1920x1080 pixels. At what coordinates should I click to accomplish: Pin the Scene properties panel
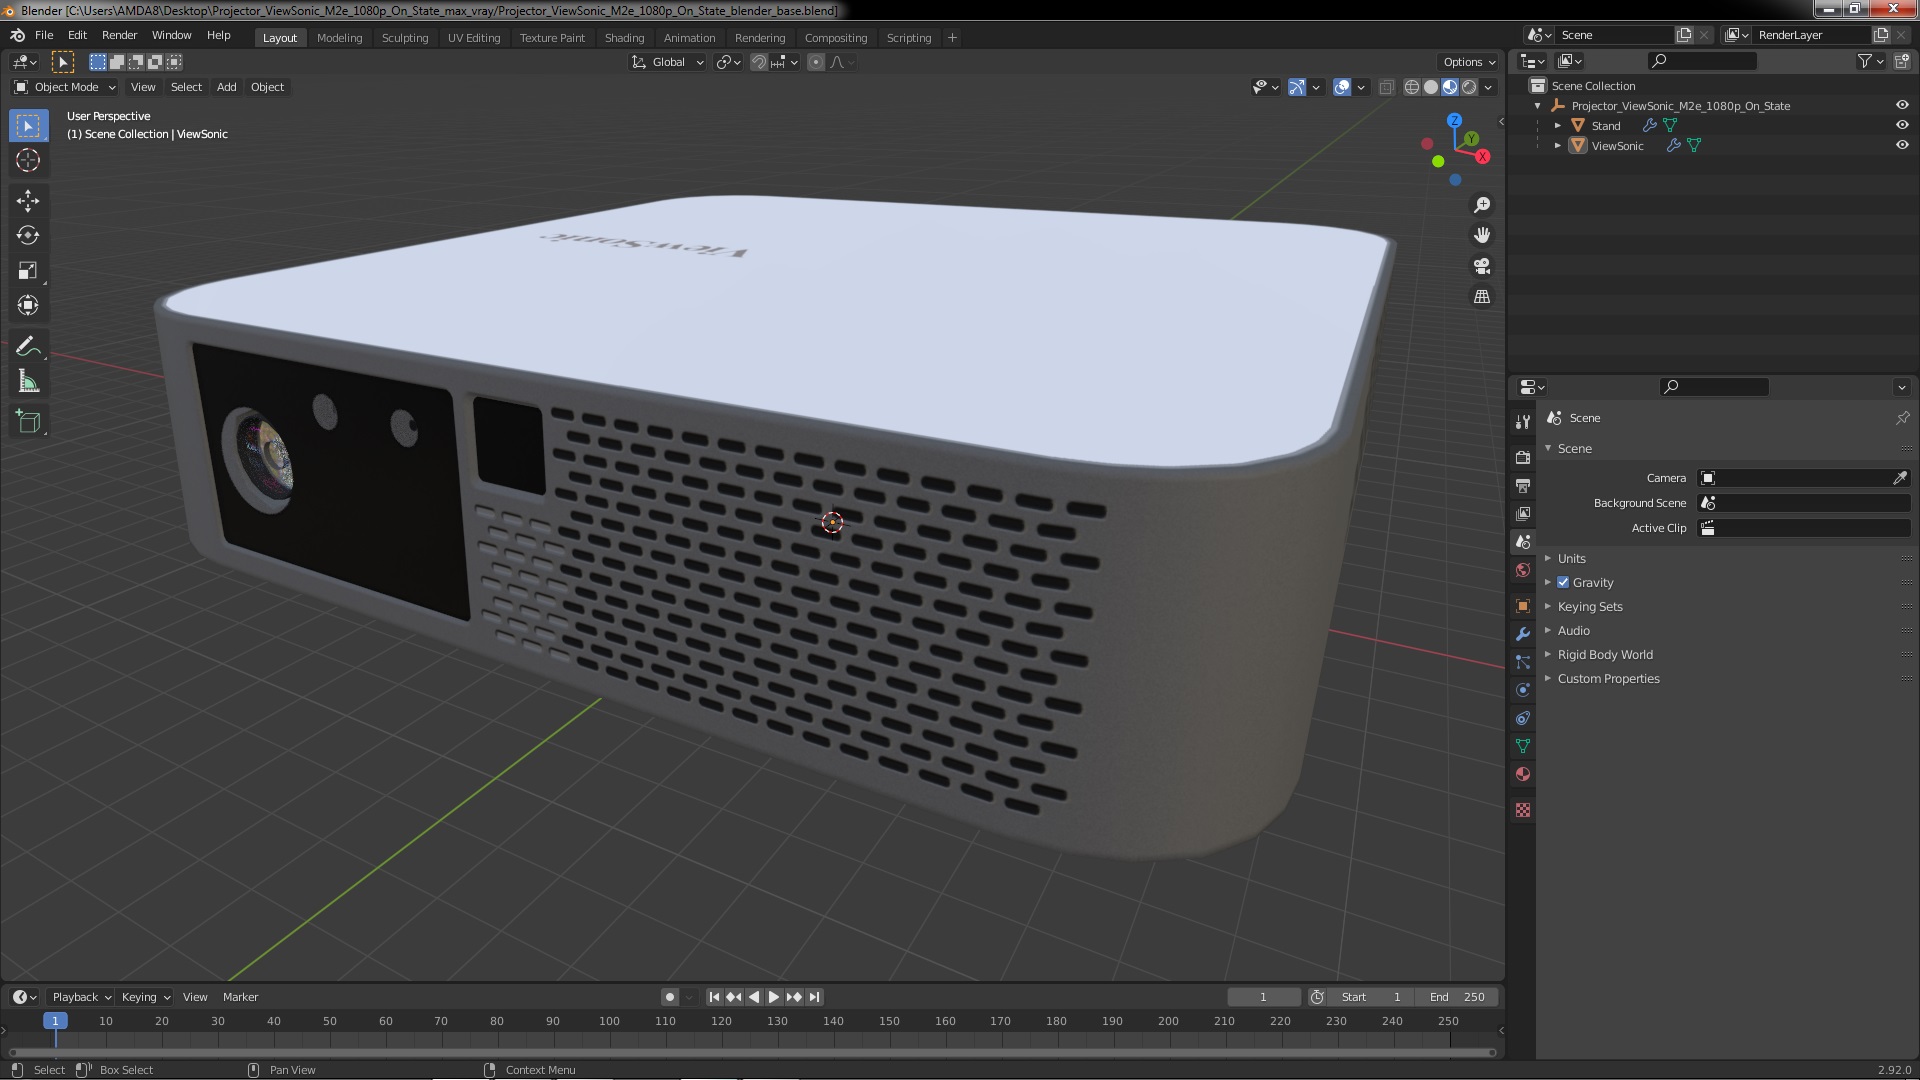tap(1902, 418)
